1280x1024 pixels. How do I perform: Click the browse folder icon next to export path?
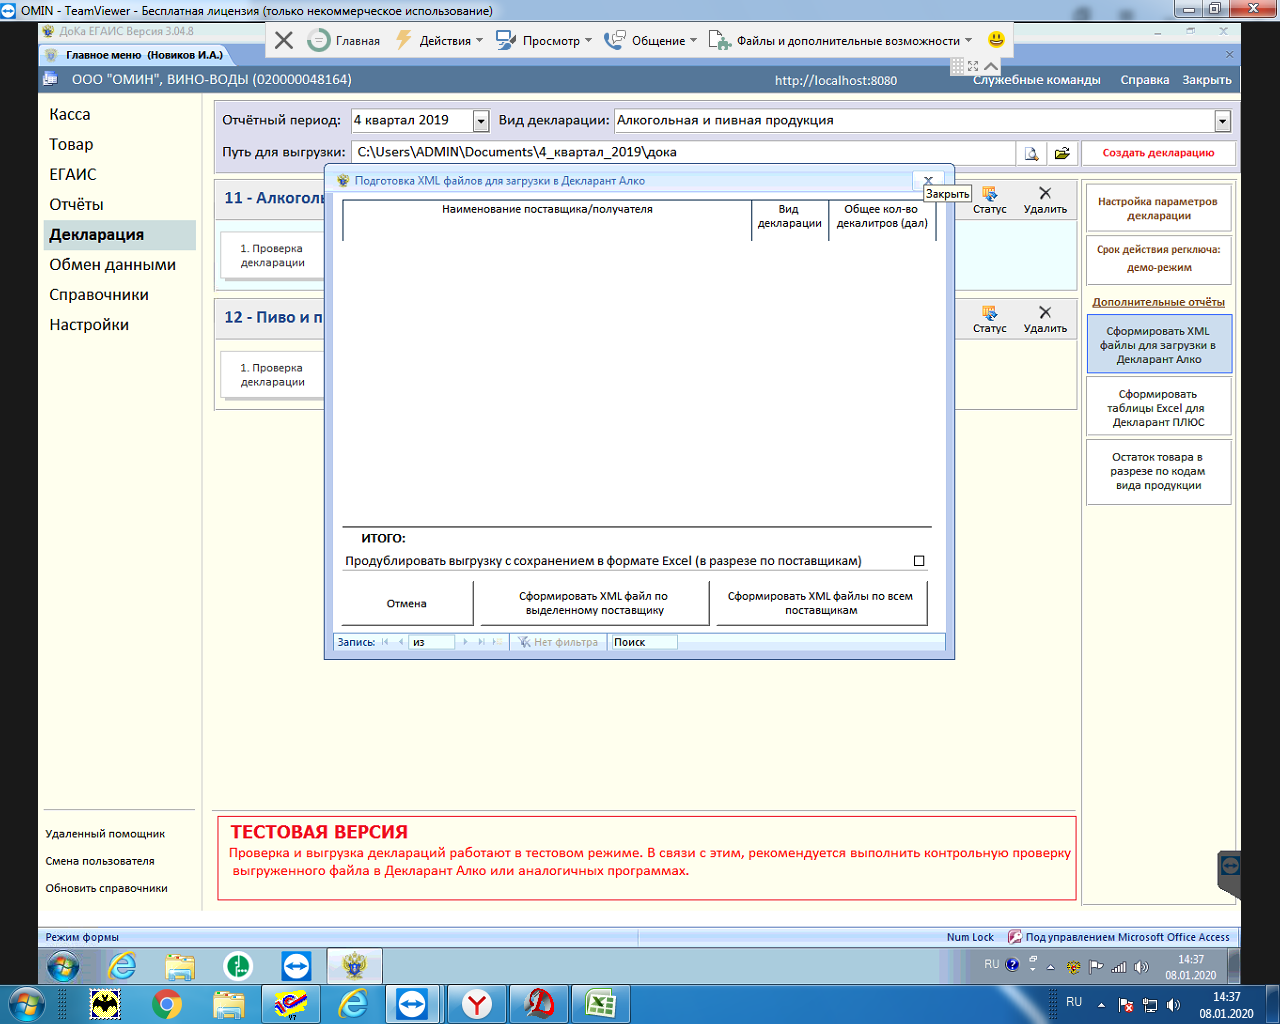click(1062, 153)
